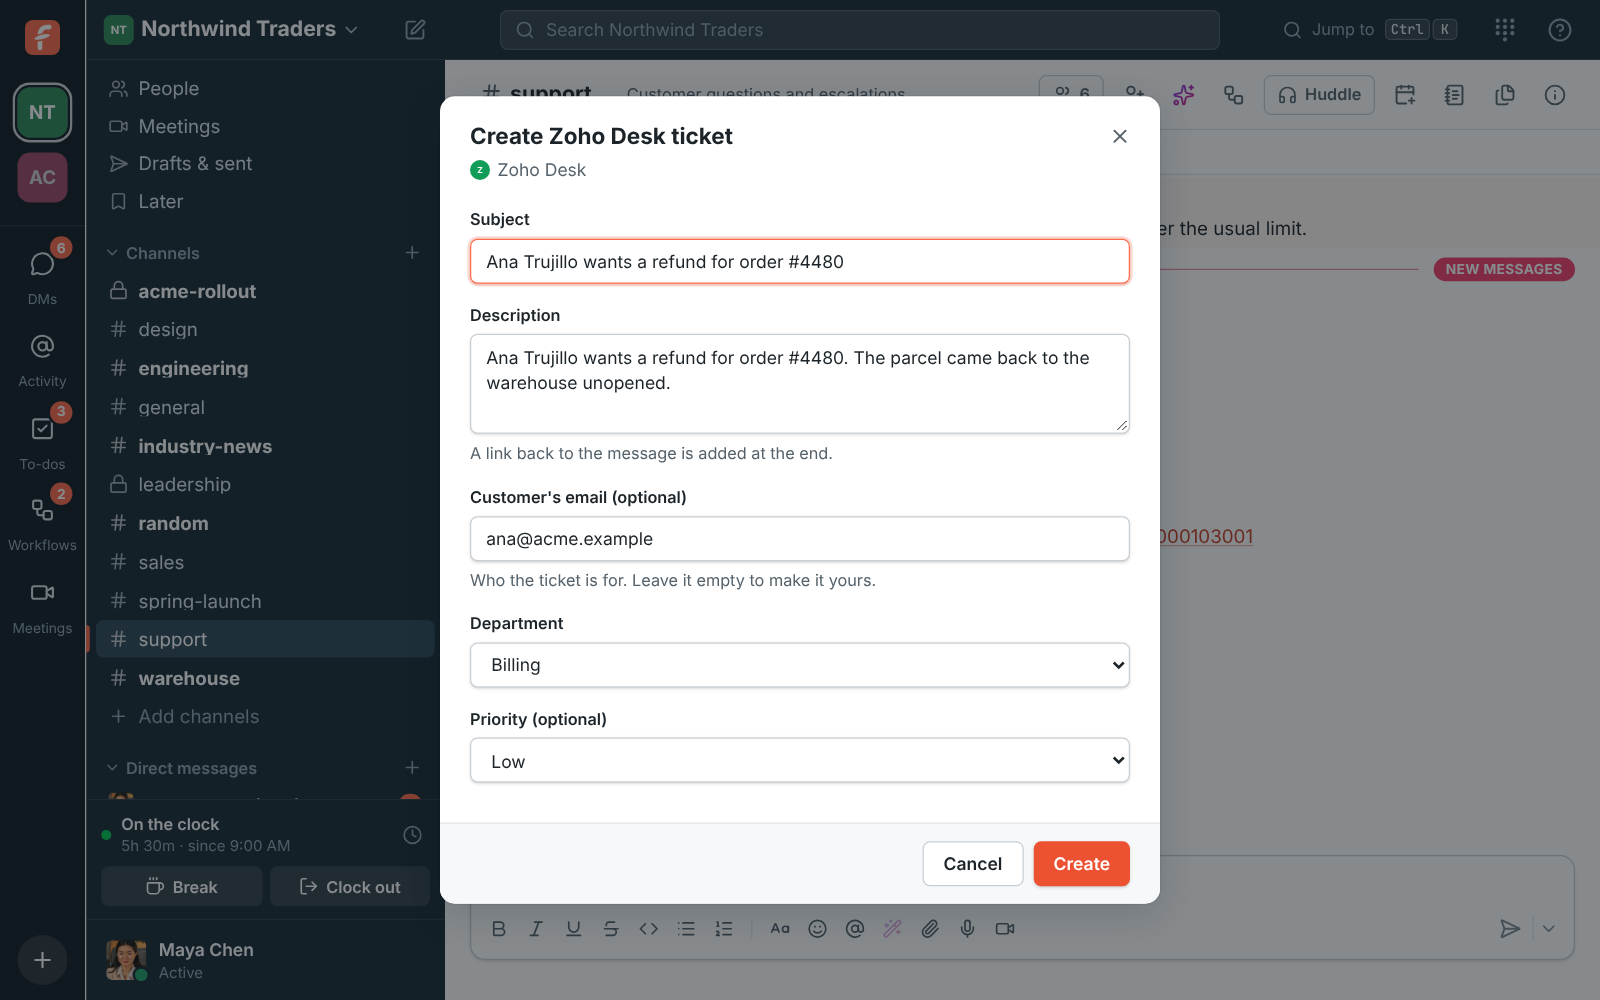Insert emoji from composer toolbar
This screenshot has height=1000, width=1600.
click(817, 929)
